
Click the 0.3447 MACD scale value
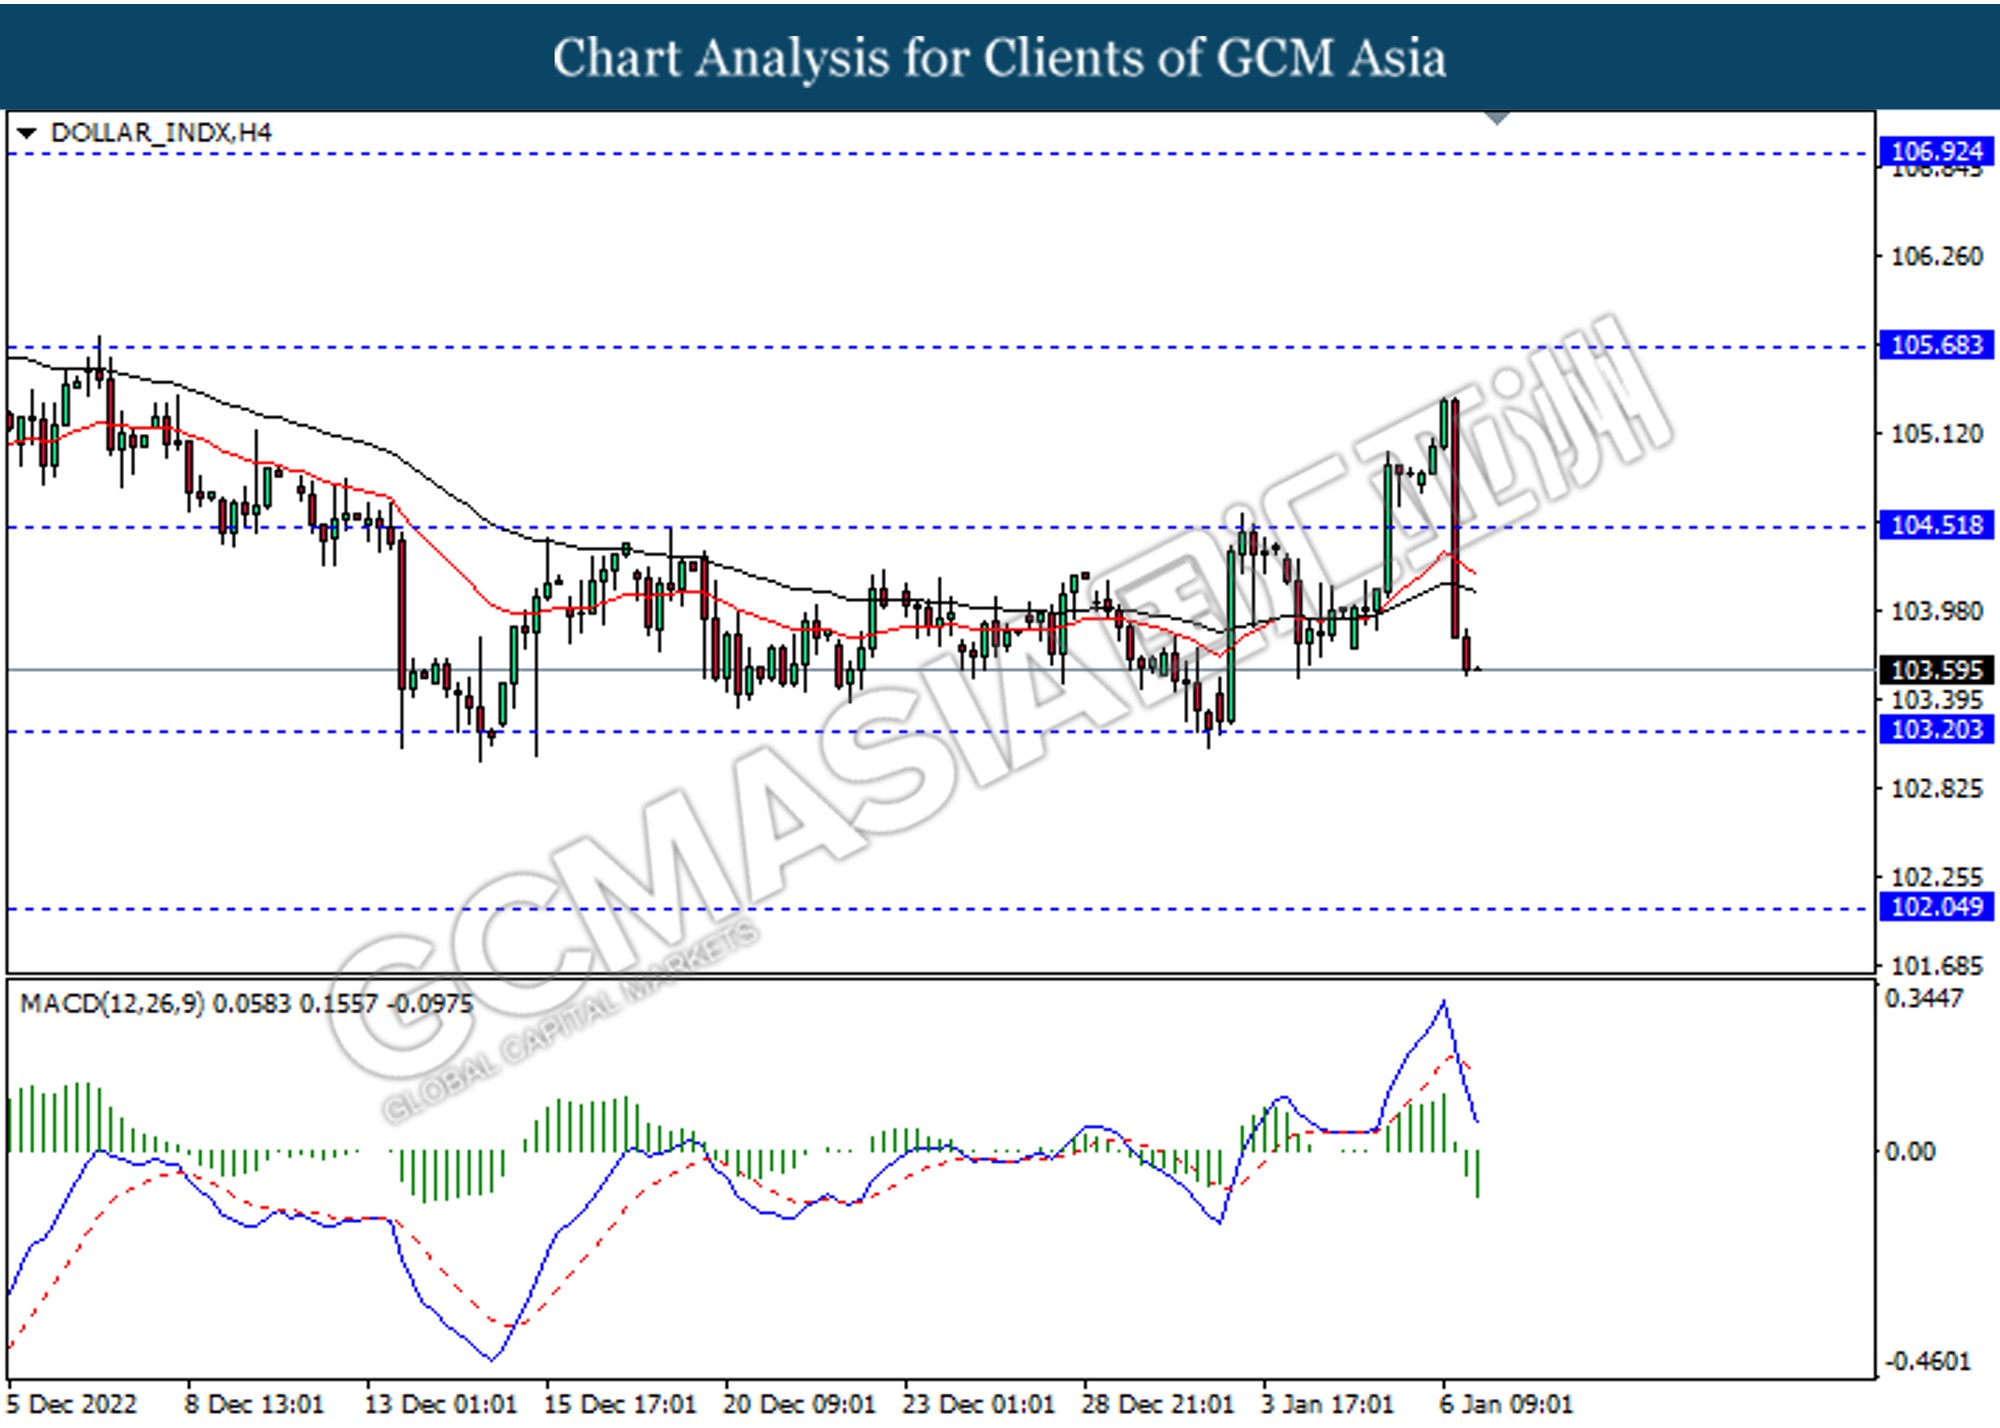click(1924, 998)
